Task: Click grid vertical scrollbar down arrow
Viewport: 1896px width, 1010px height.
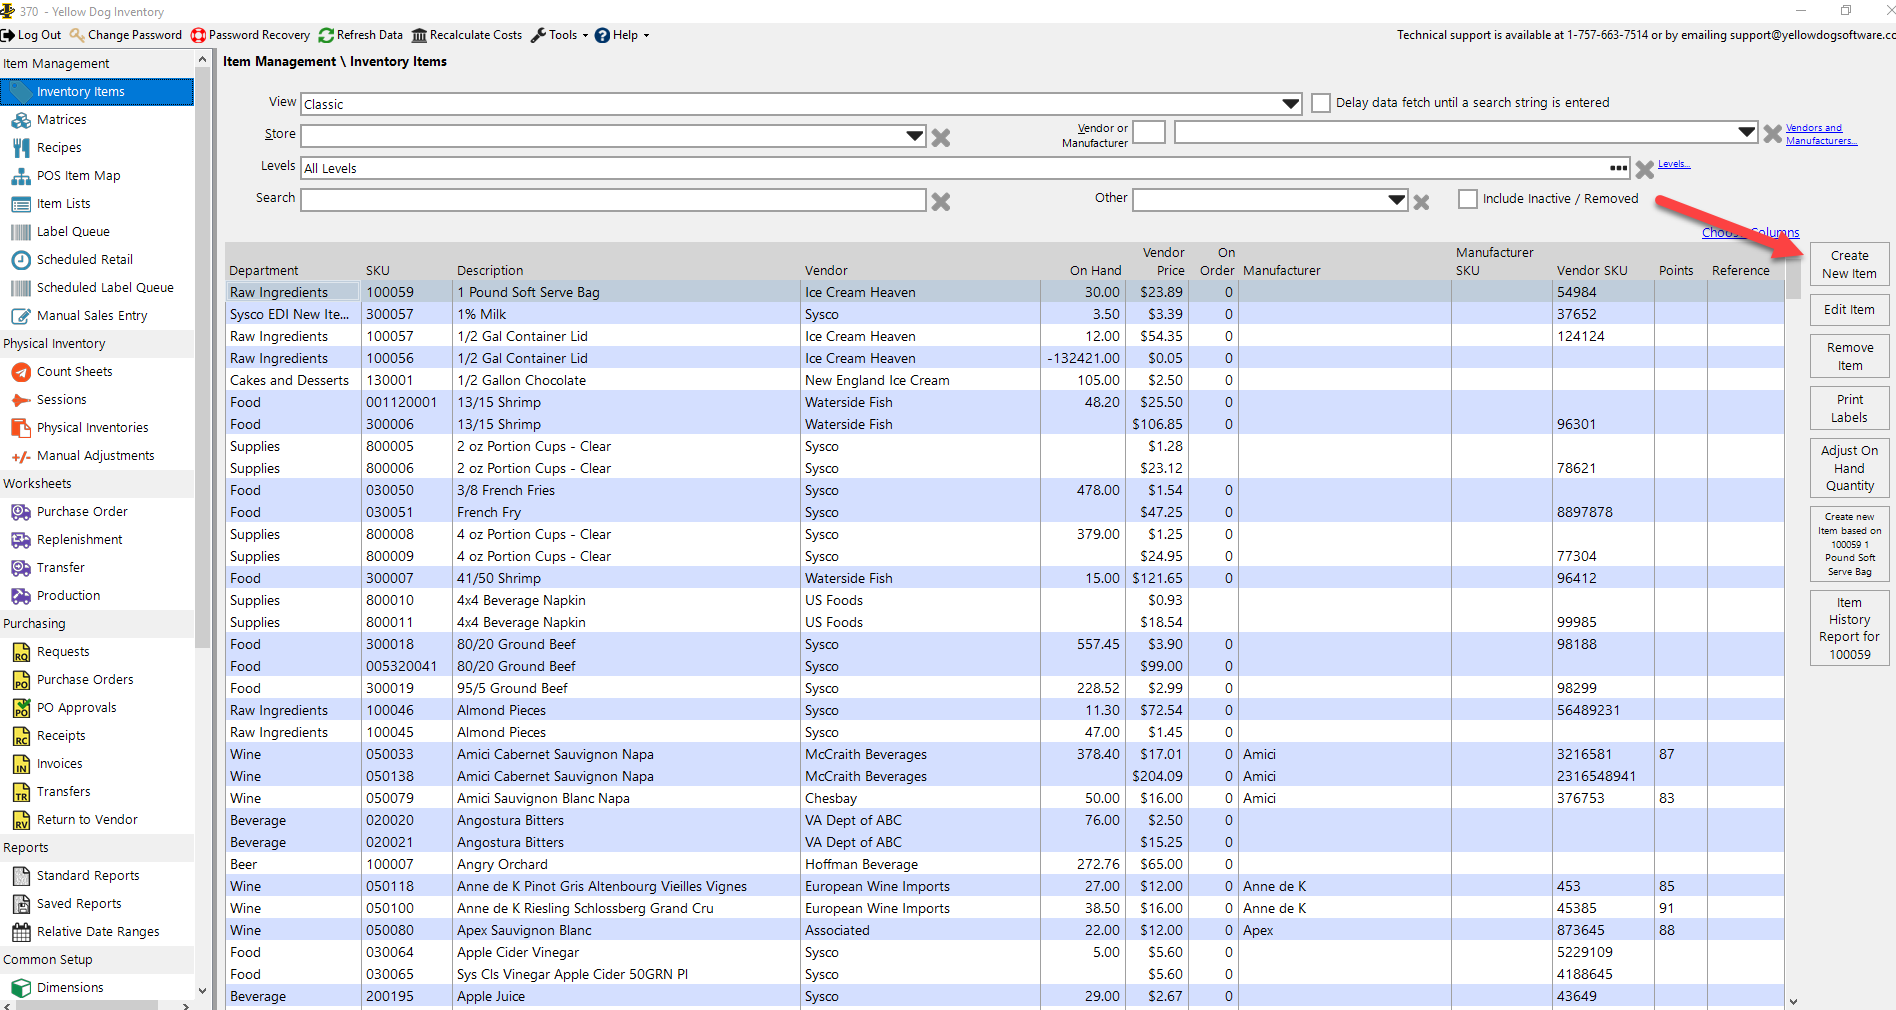Action: (x=1793, y=1001)
